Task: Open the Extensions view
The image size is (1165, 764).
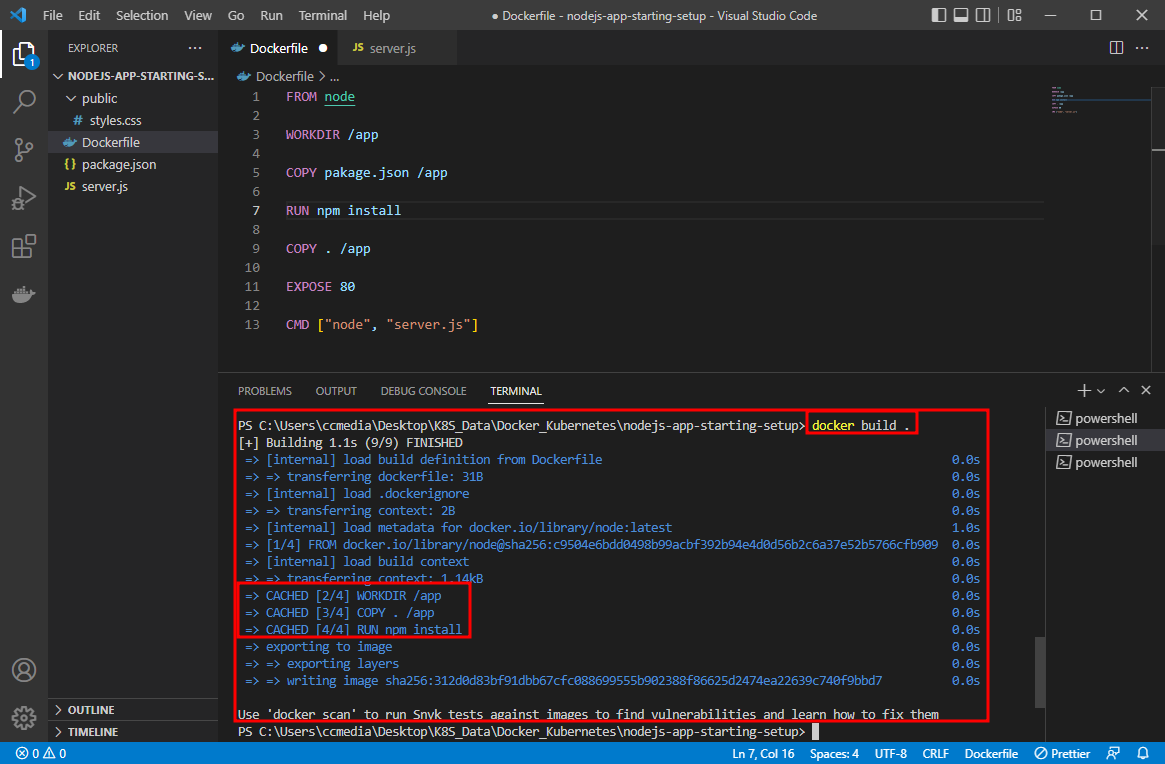Action: point(24,246)
